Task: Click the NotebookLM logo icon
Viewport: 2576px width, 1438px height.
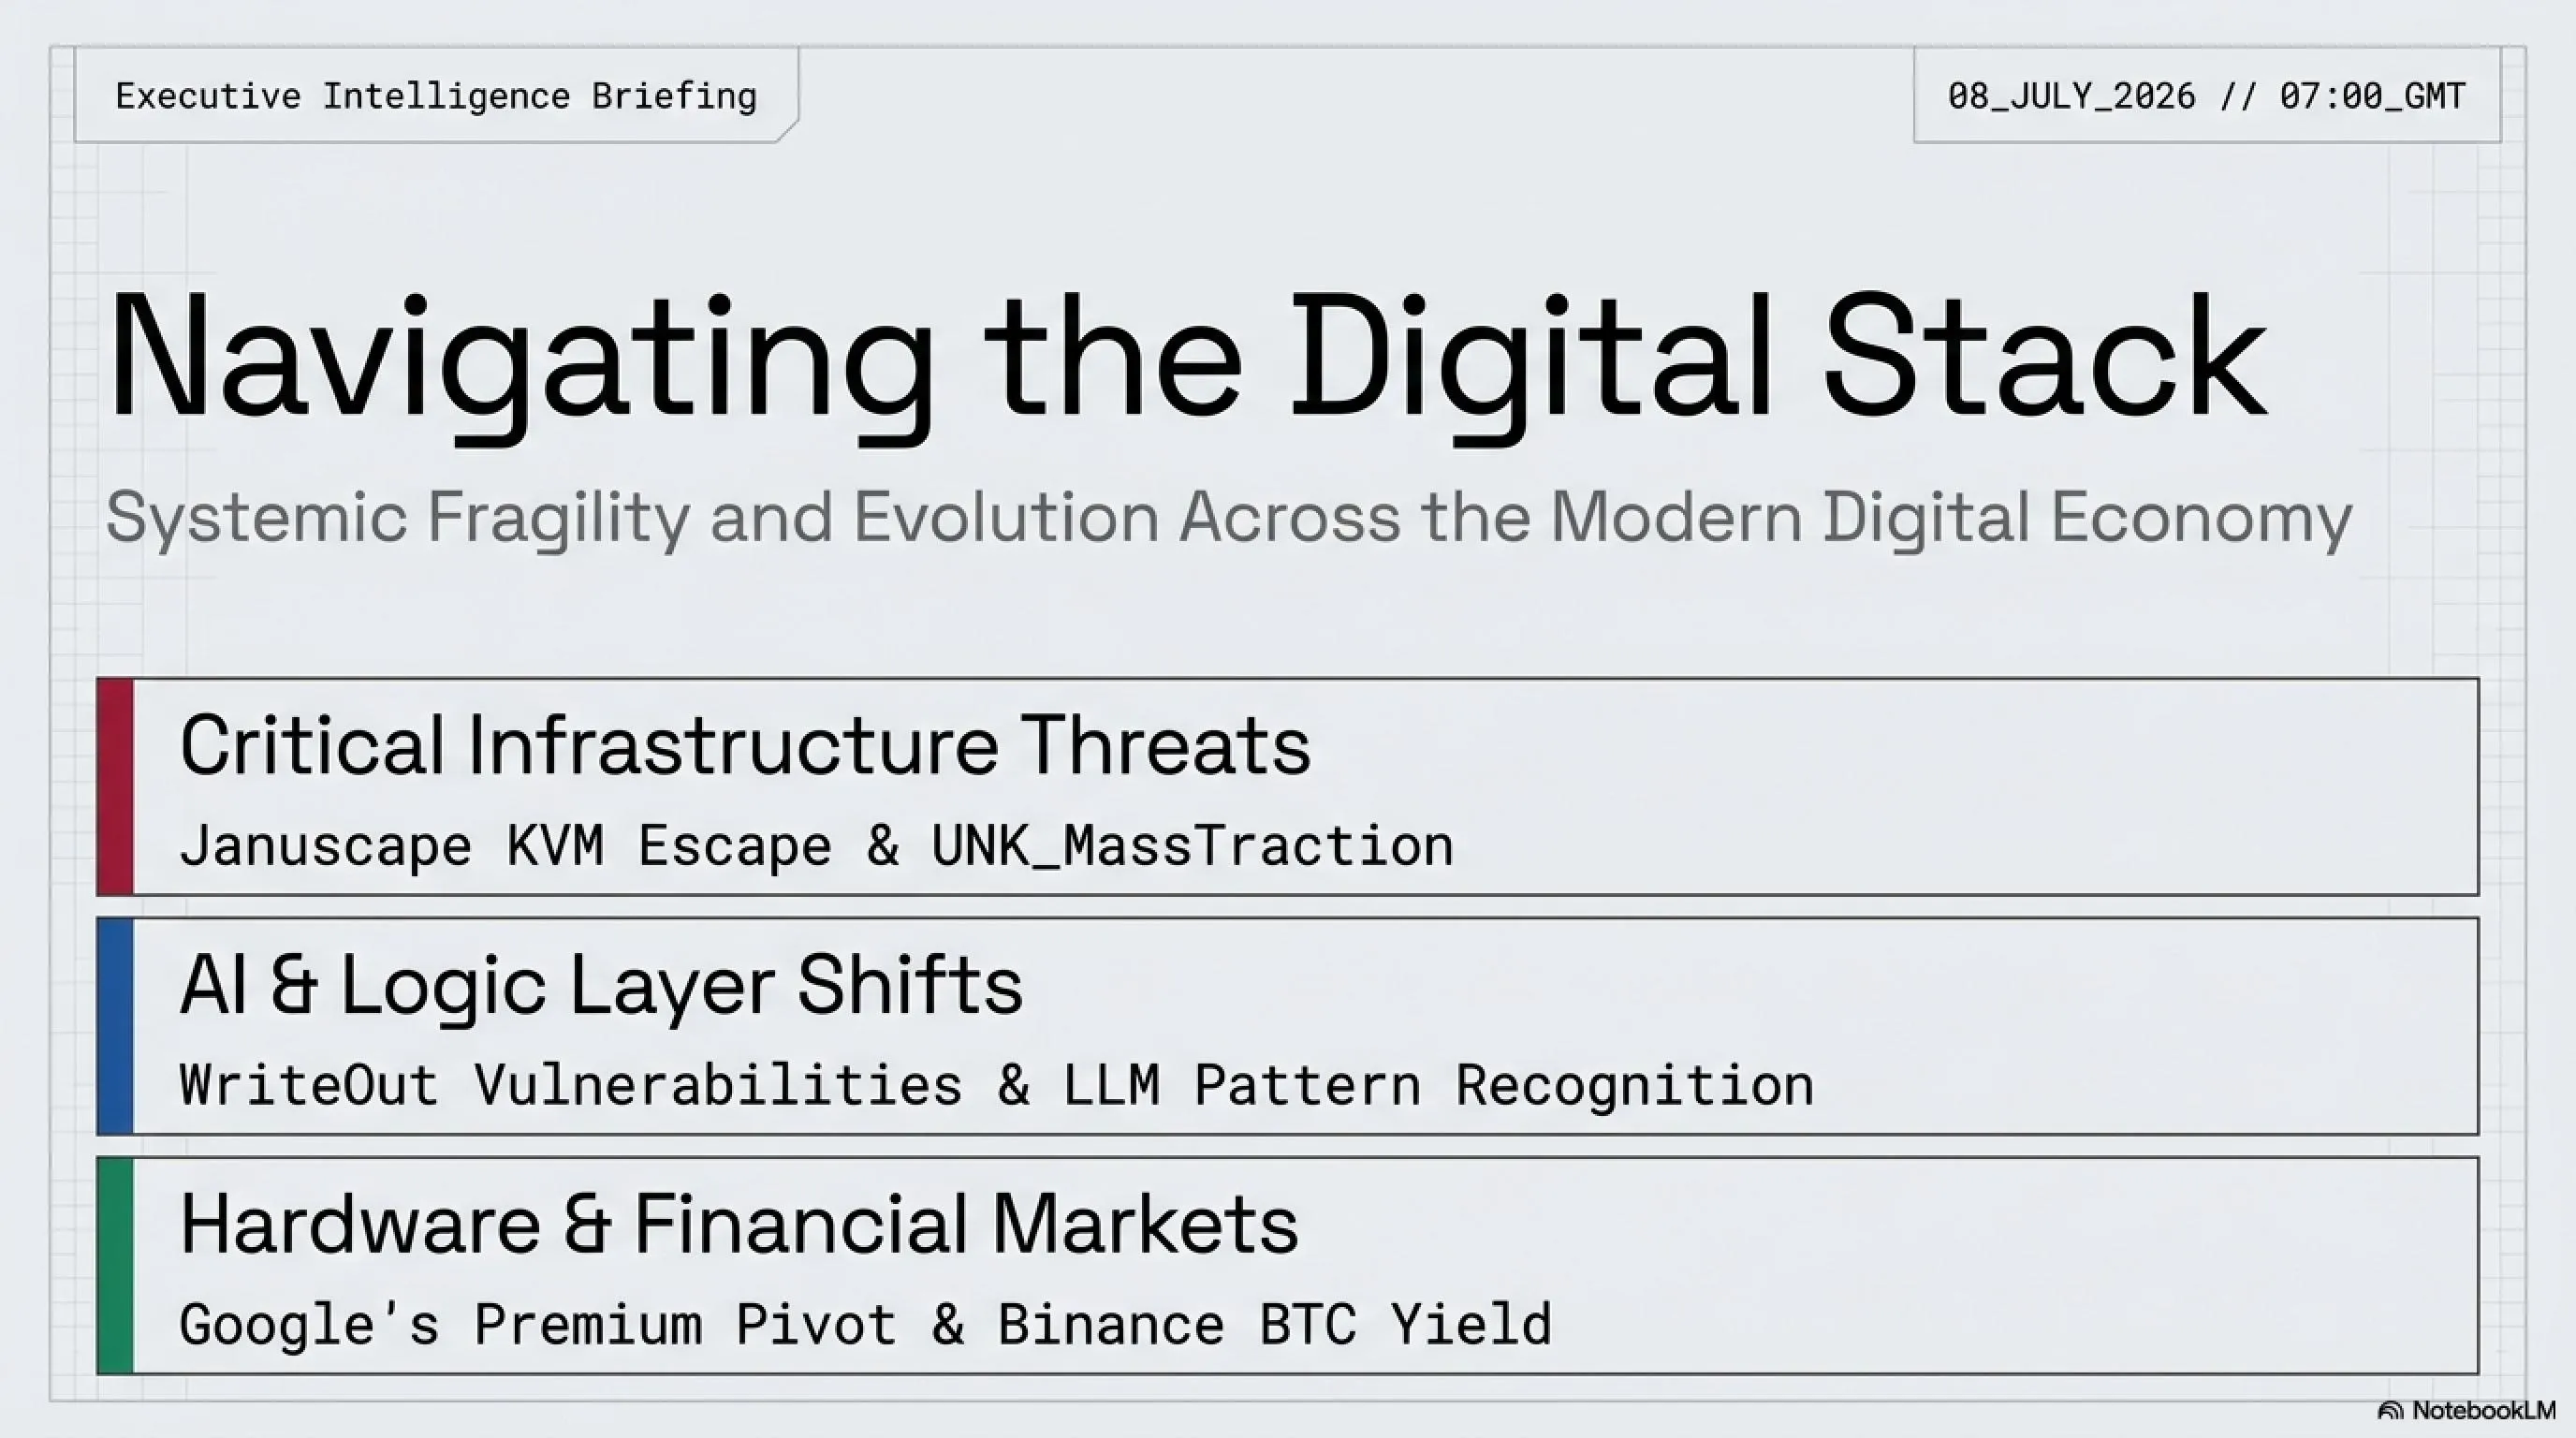Action: point(2390,1411)
